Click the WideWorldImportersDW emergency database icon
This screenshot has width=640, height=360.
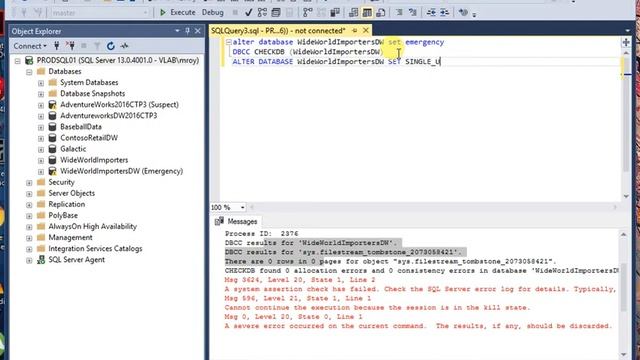tap(52, 171)
